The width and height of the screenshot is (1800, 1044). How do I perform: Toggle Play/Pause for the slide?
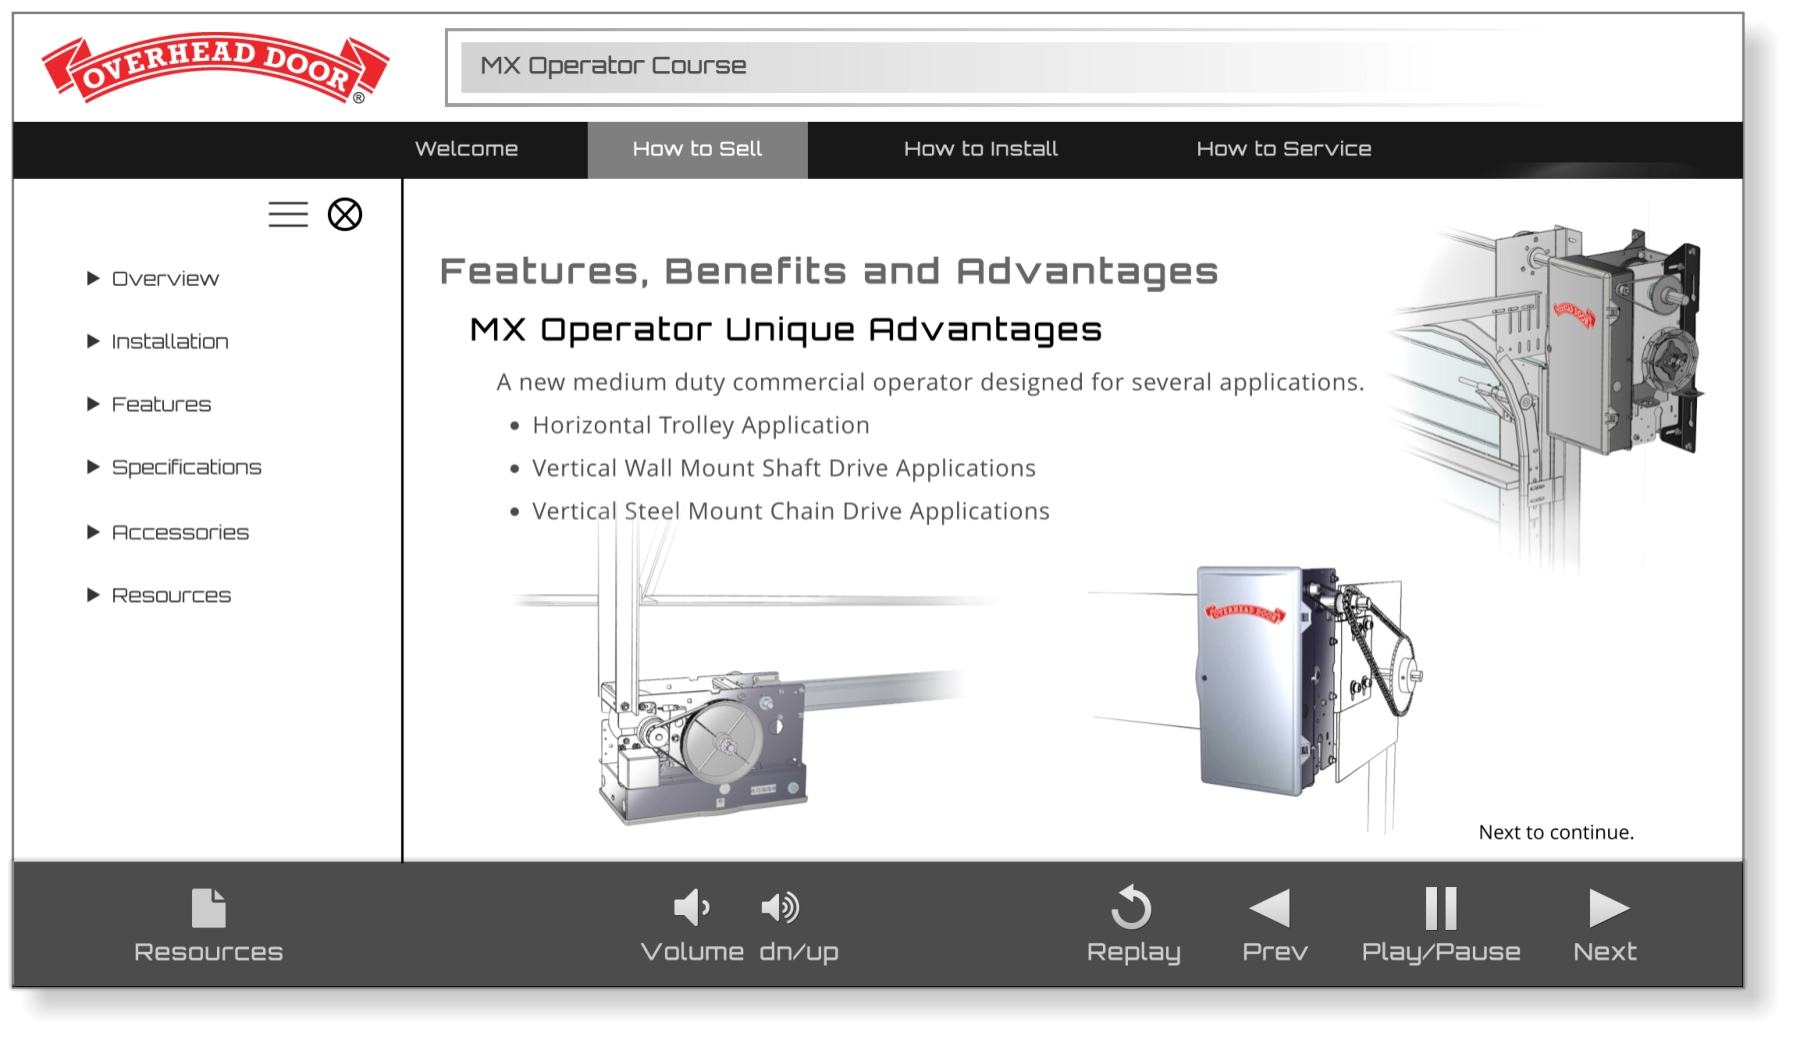(x=1441, y=908)
